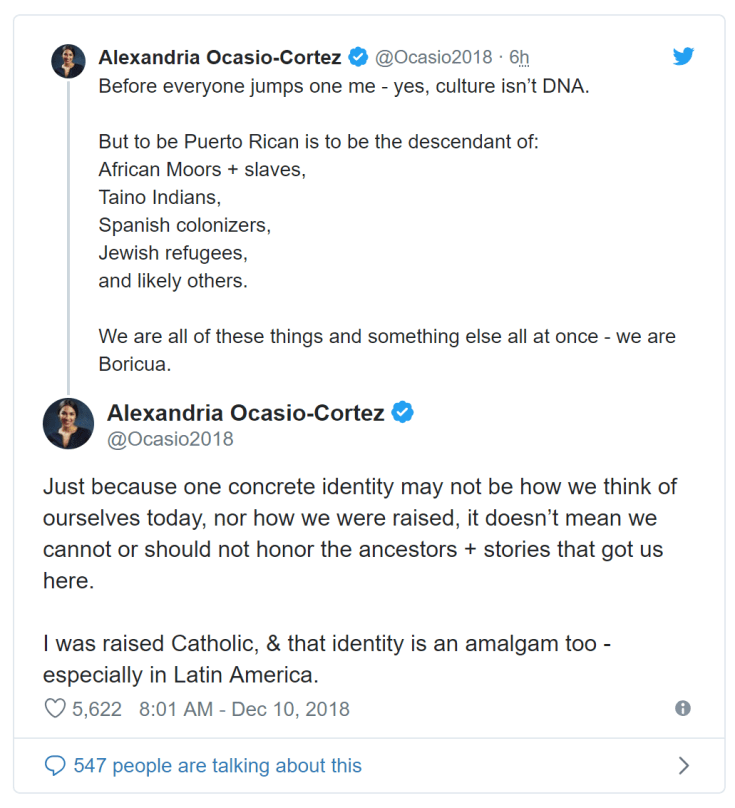735x808 pixels.
Task: Open "547 people are talking about this"
Action: (217, 766)
